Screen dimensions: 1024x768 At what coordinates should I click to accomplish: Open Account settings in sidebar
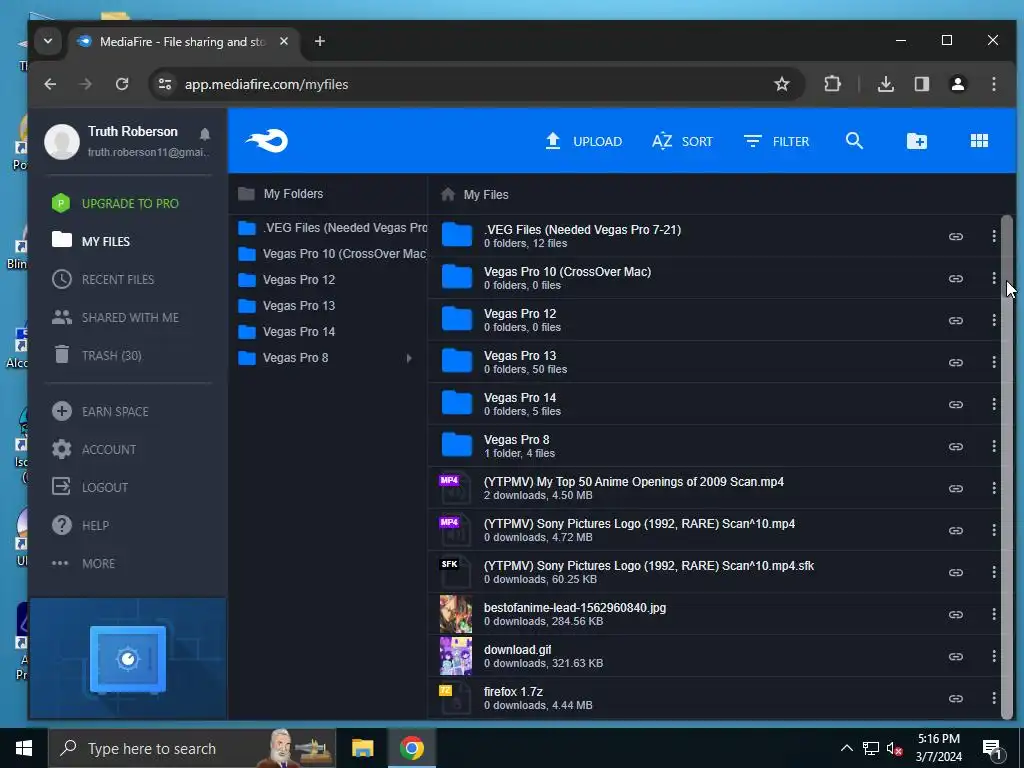(x=94, y=449)
